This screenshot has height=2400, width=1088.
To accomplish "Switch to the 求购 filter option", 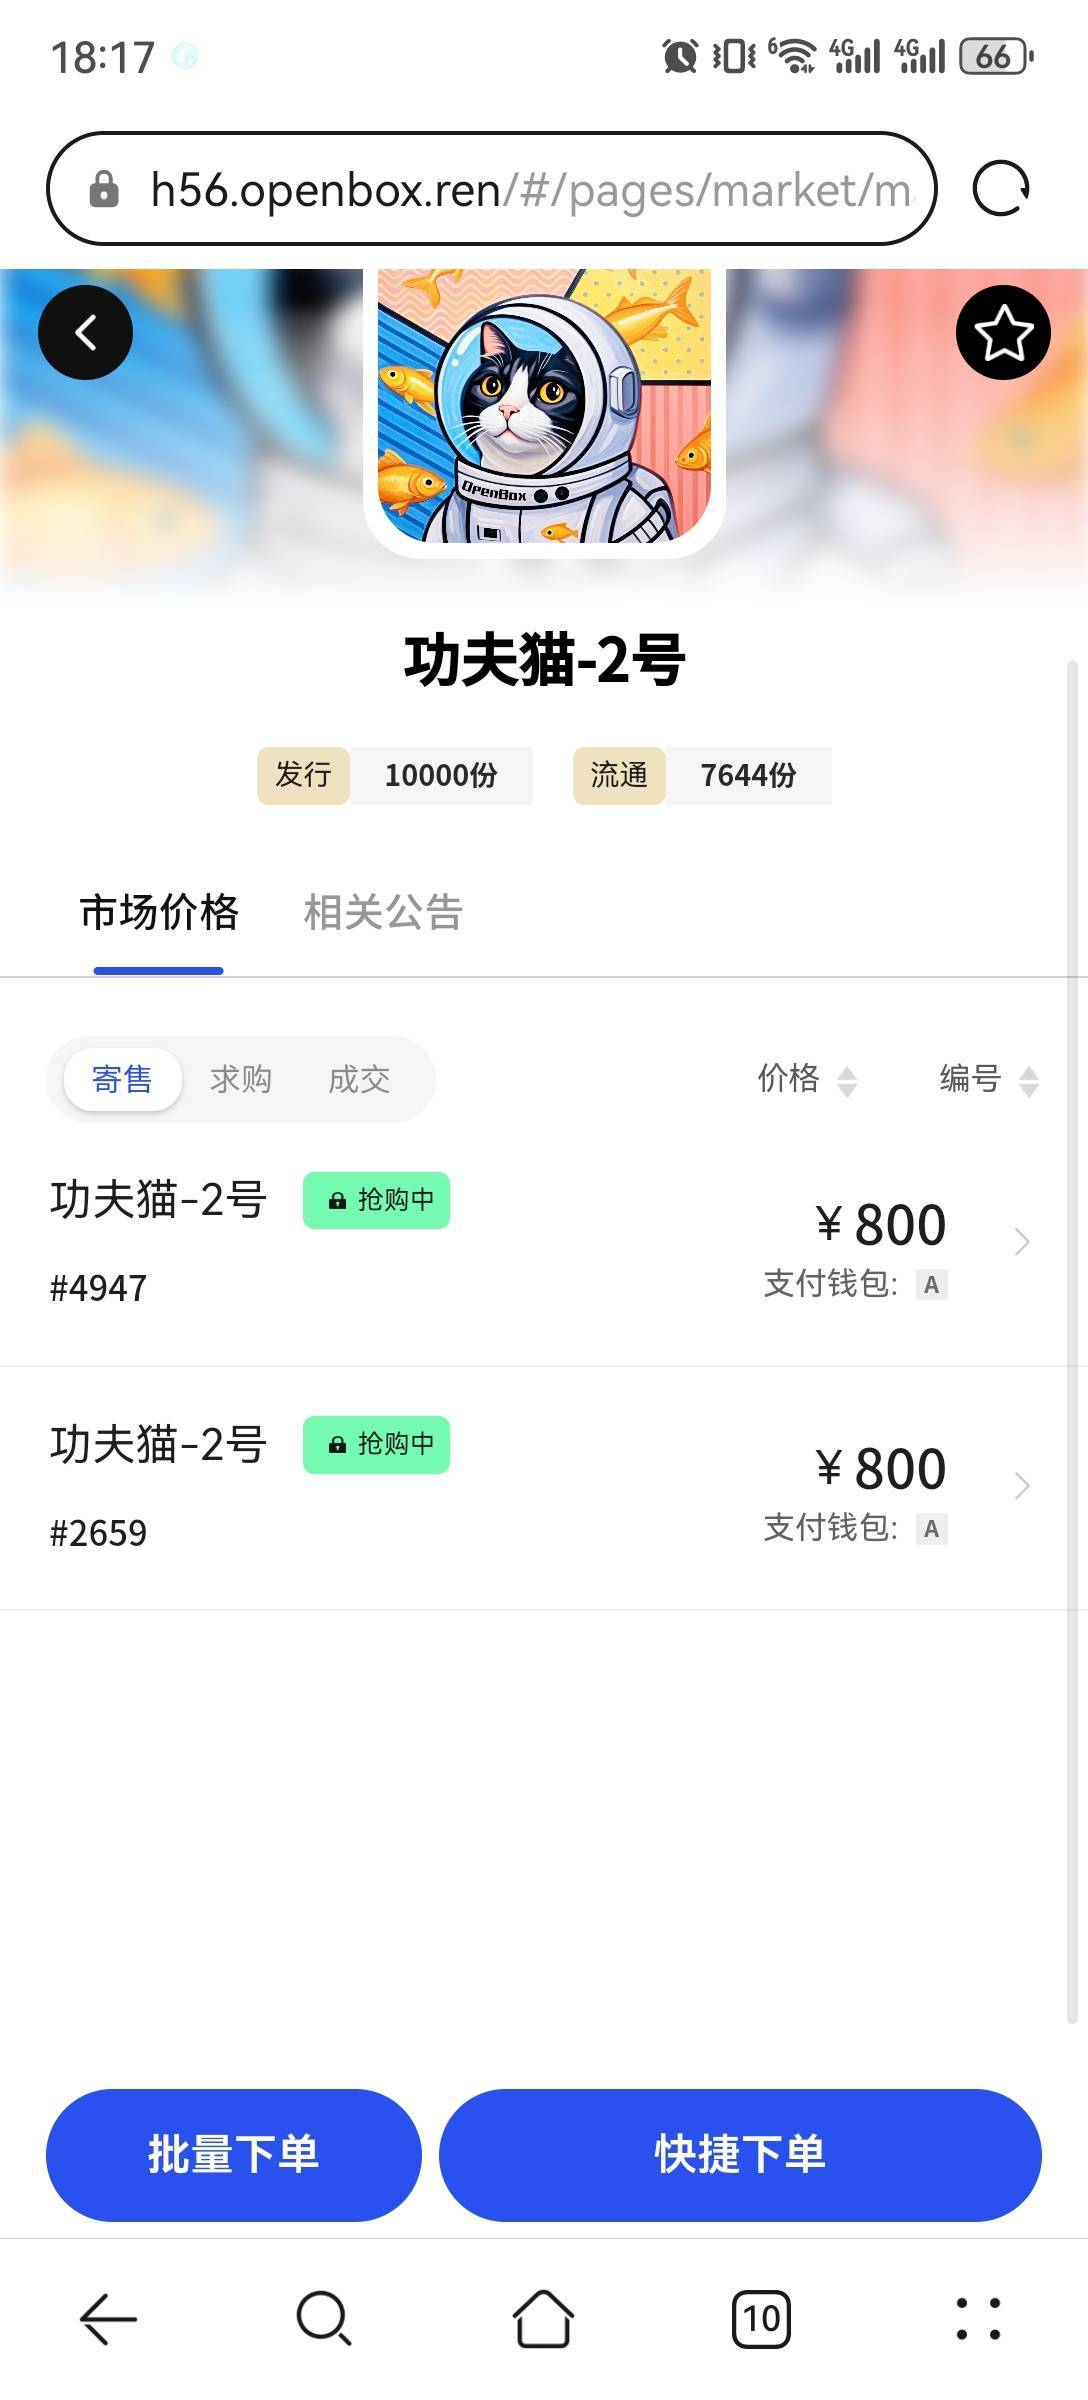I will coord(240,1079).
